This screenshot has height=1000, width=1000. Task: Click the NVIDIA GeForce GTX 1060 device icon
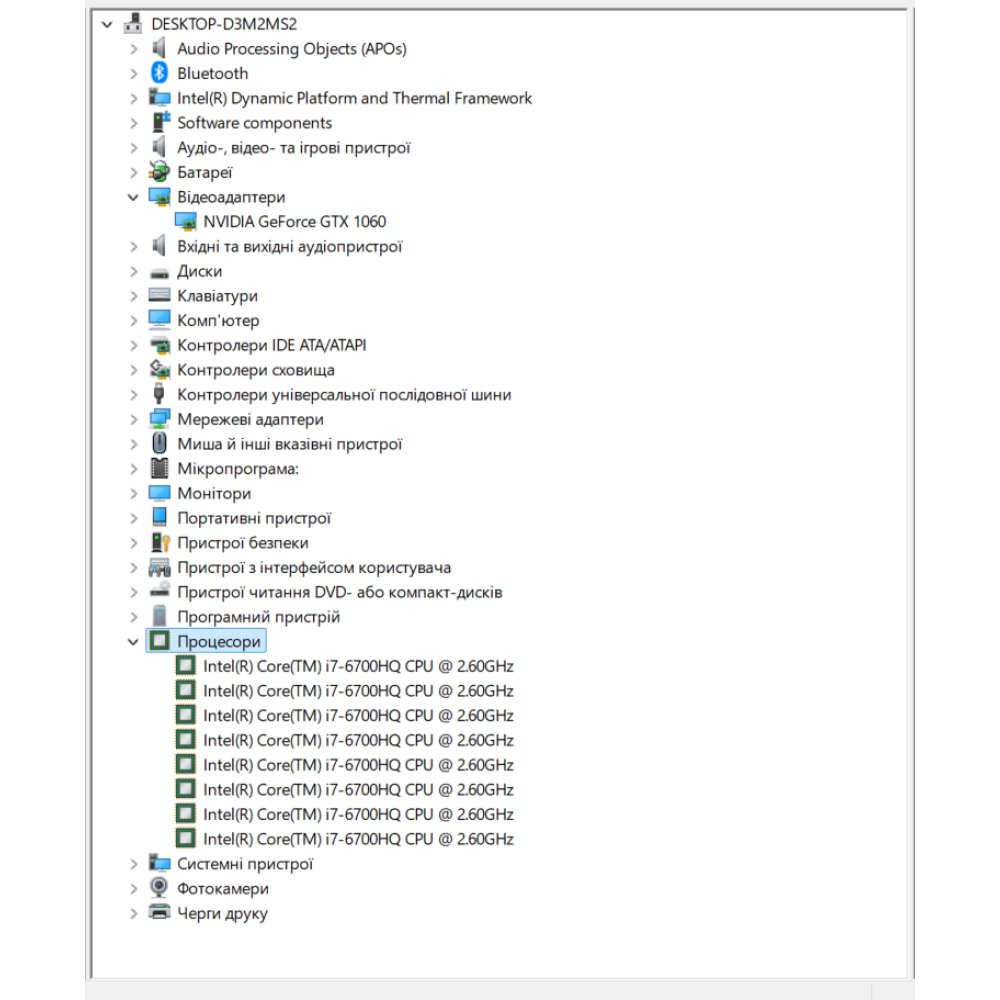[x=185, y=222]
